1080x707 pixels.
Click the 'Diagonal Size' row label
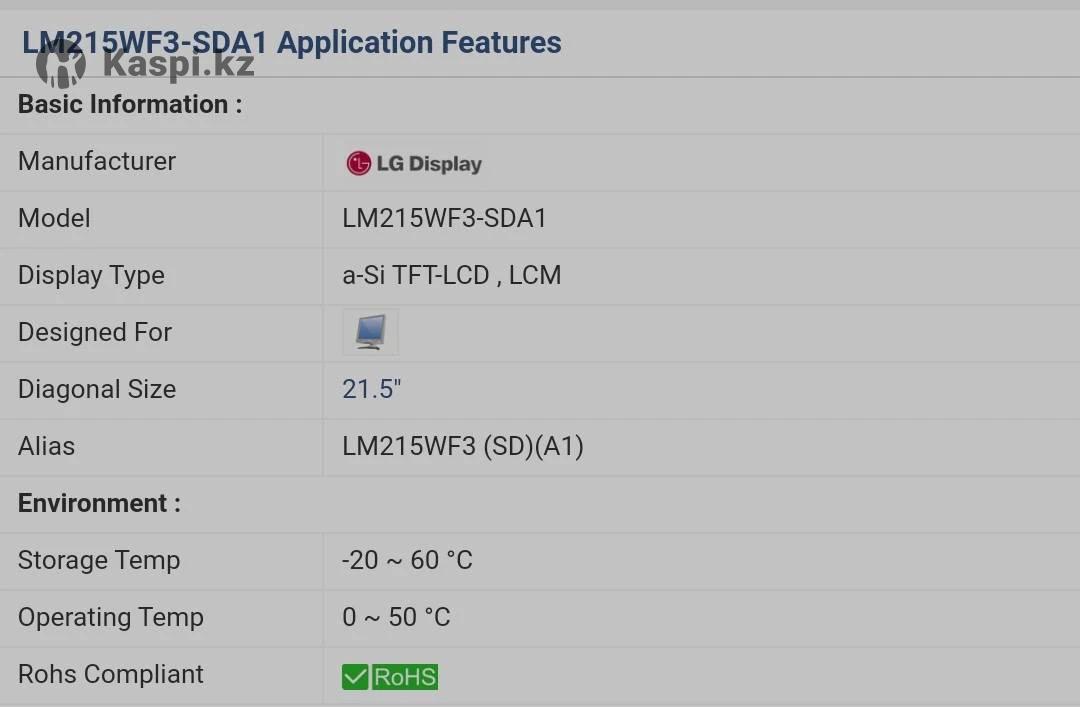click(x=97, y=389)
